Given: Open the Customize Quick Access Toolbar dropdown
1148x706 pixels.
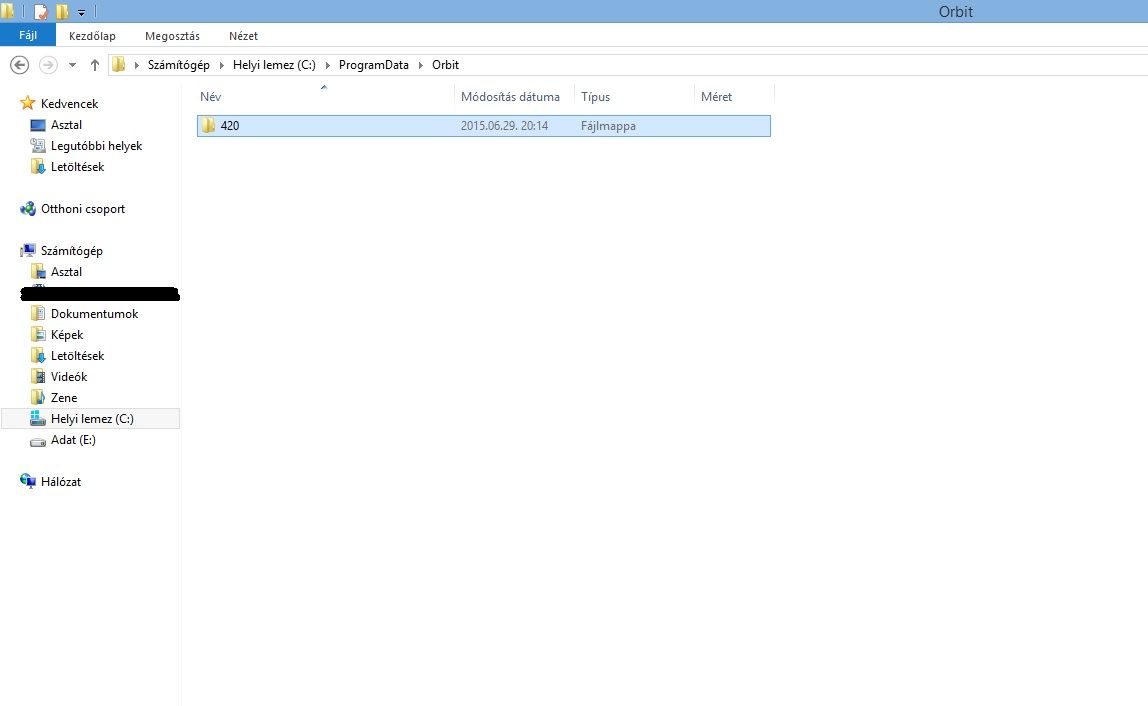Looking at the screenshot, I should coord(81,12).
